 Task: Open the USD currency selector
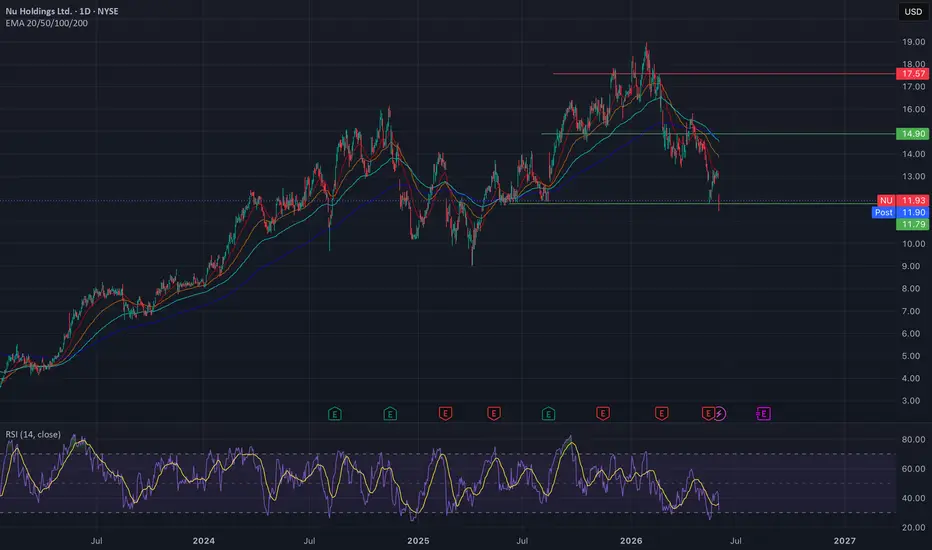coord(913,11)
